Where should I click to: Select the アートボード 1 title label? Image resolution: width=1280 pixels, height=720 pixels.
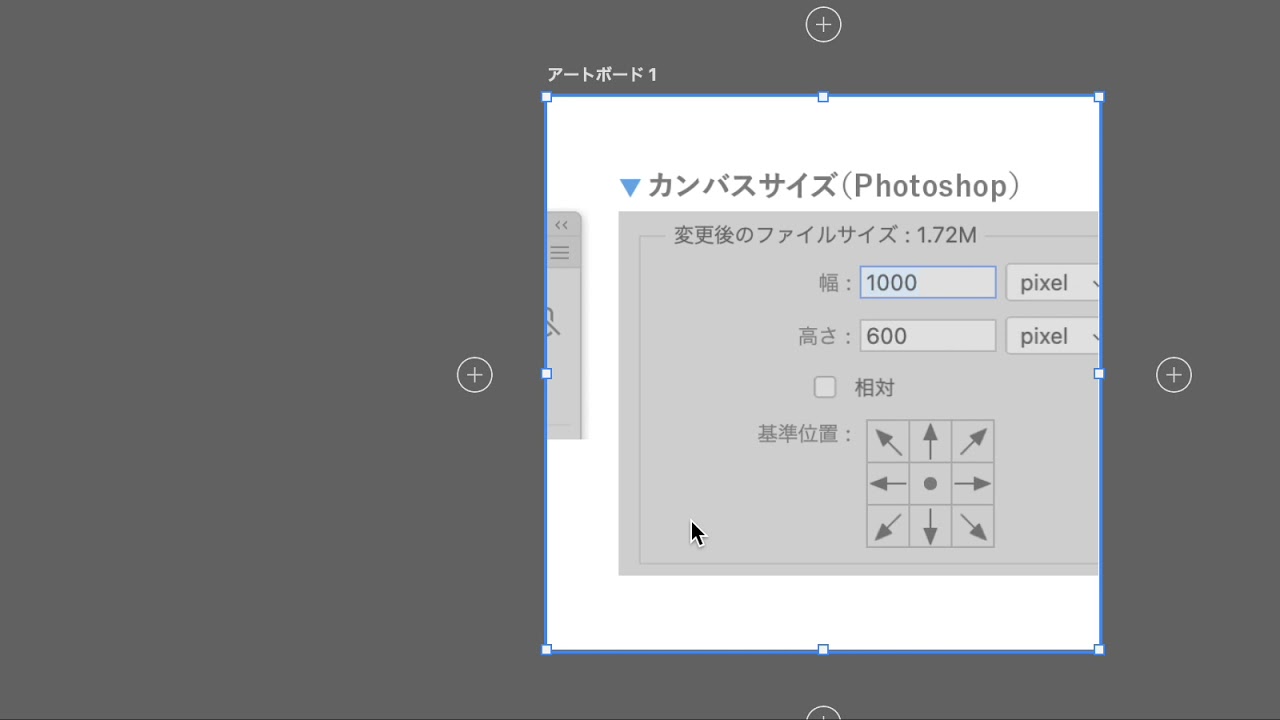(601, 75)
